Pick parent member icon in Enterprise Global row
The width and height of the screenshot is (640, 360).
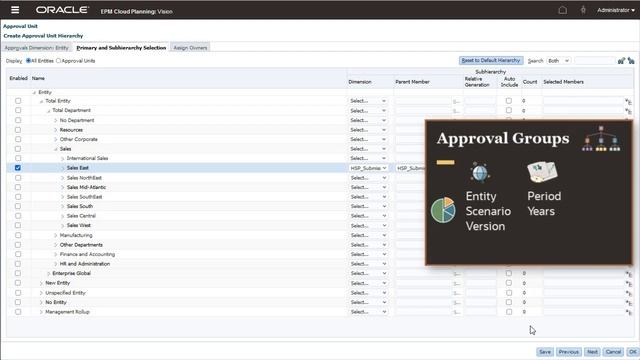456,274
